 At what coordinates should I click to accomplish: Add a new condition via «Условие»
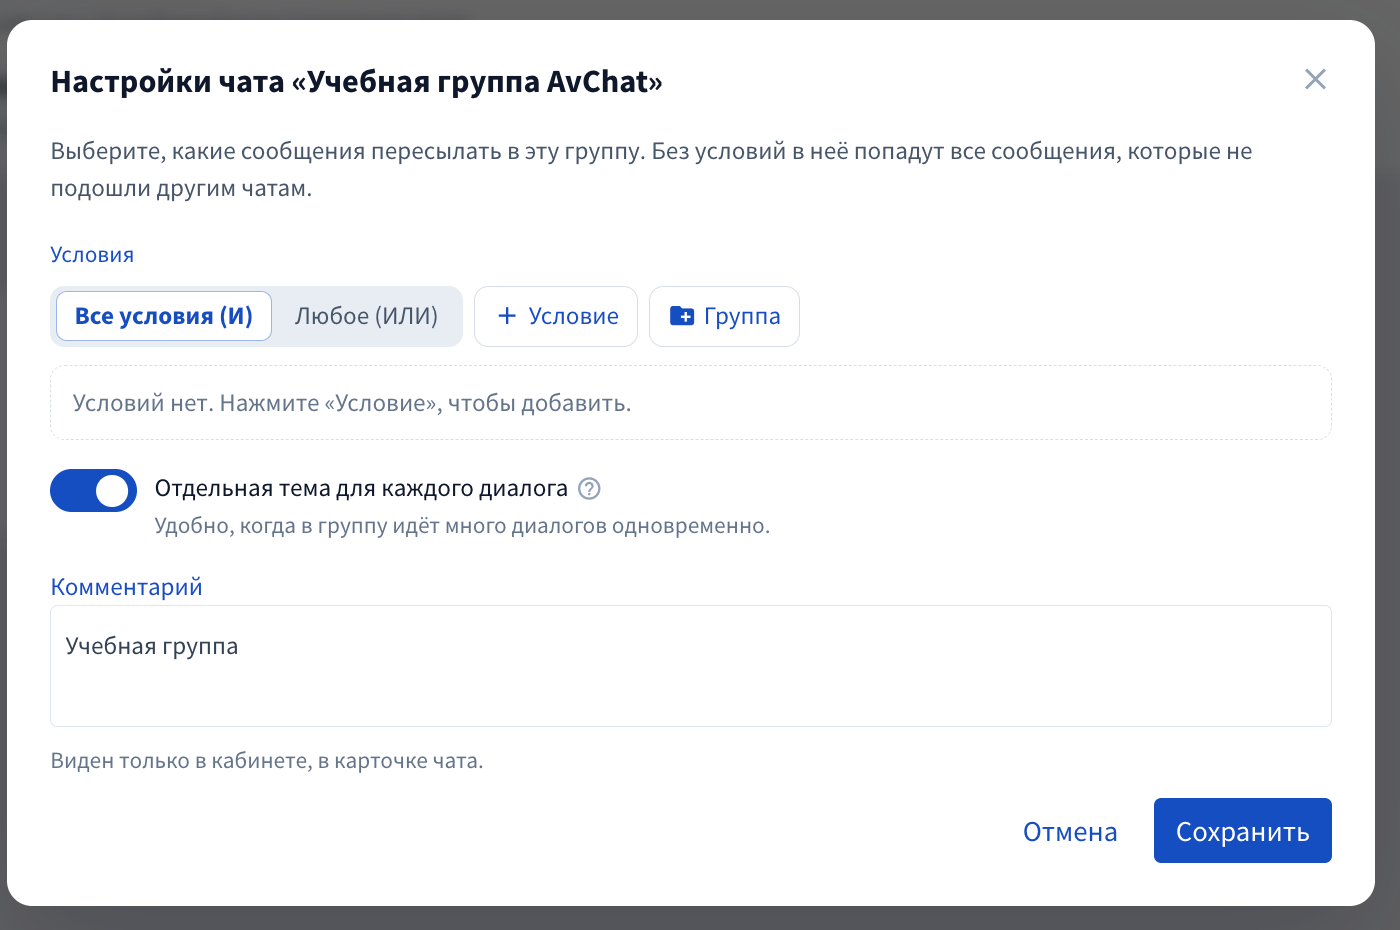556,316
